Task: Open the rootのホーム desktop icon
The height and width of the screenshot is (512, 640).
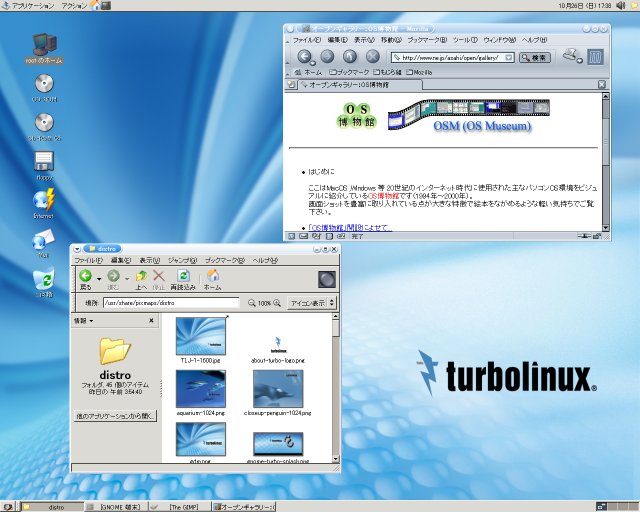Action: click(x=44, y=48)
